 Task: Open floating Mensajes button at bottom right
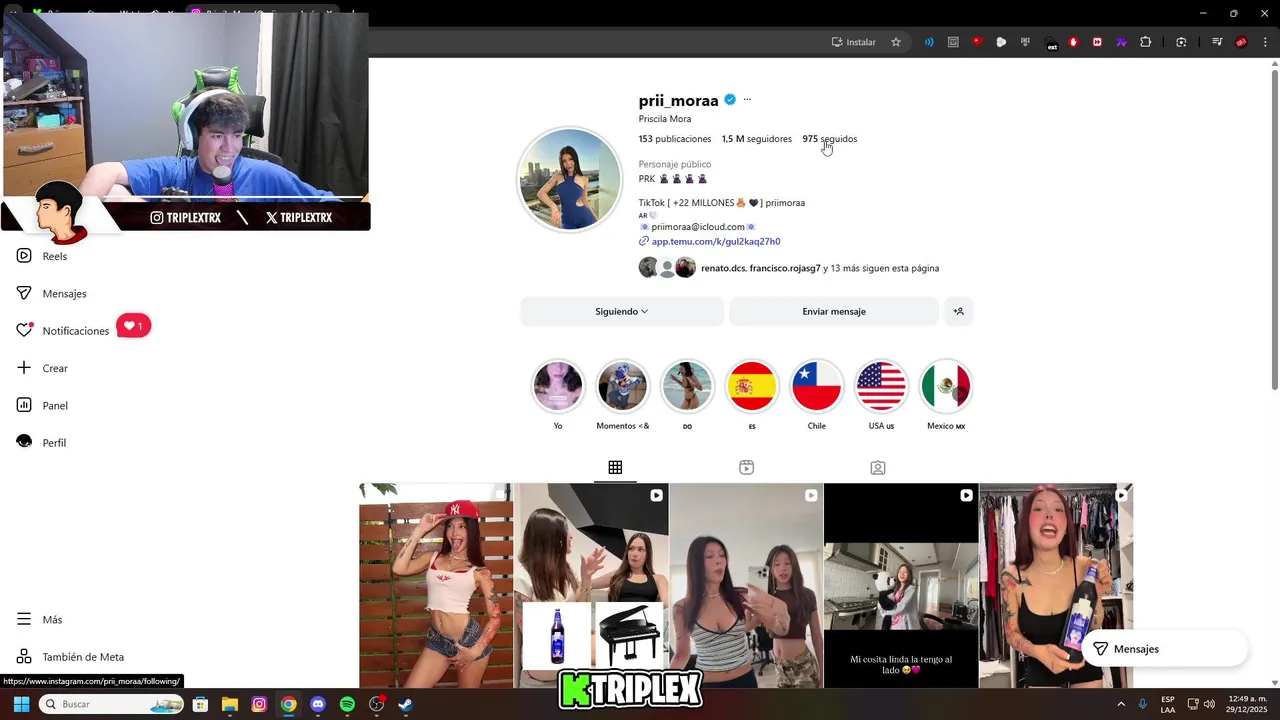(1165, 649)
